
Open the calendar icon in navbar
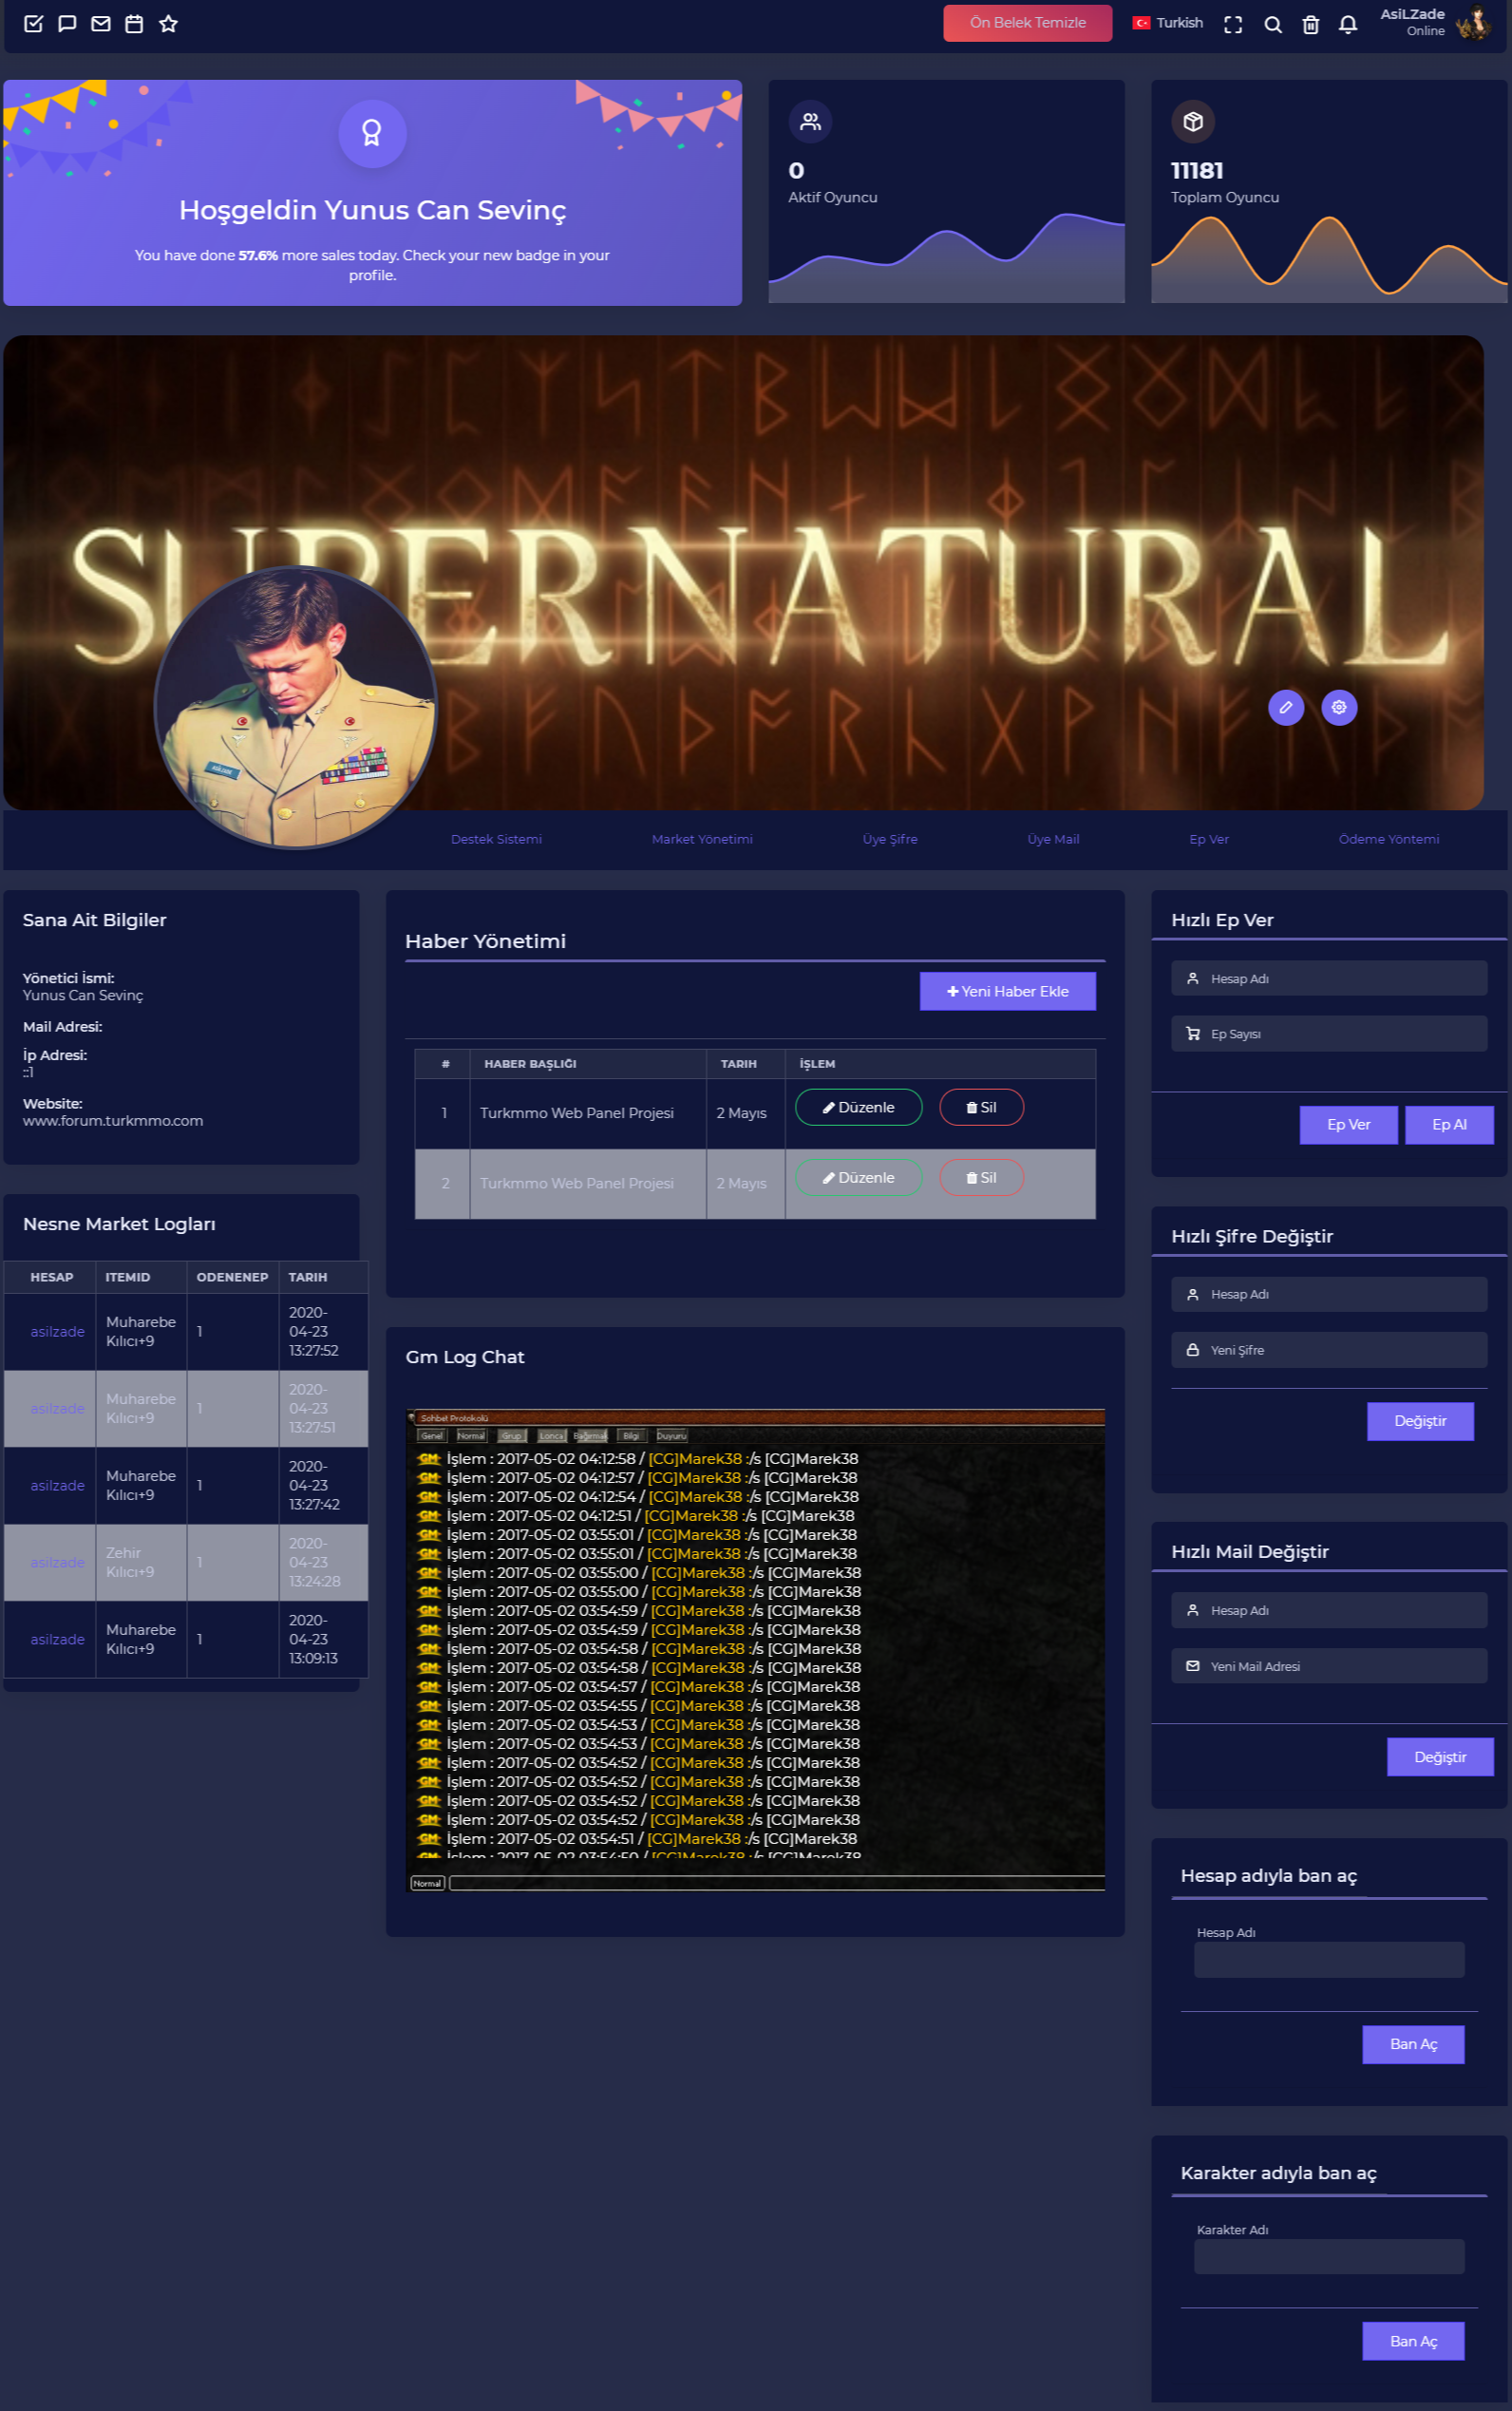[134, 23]
